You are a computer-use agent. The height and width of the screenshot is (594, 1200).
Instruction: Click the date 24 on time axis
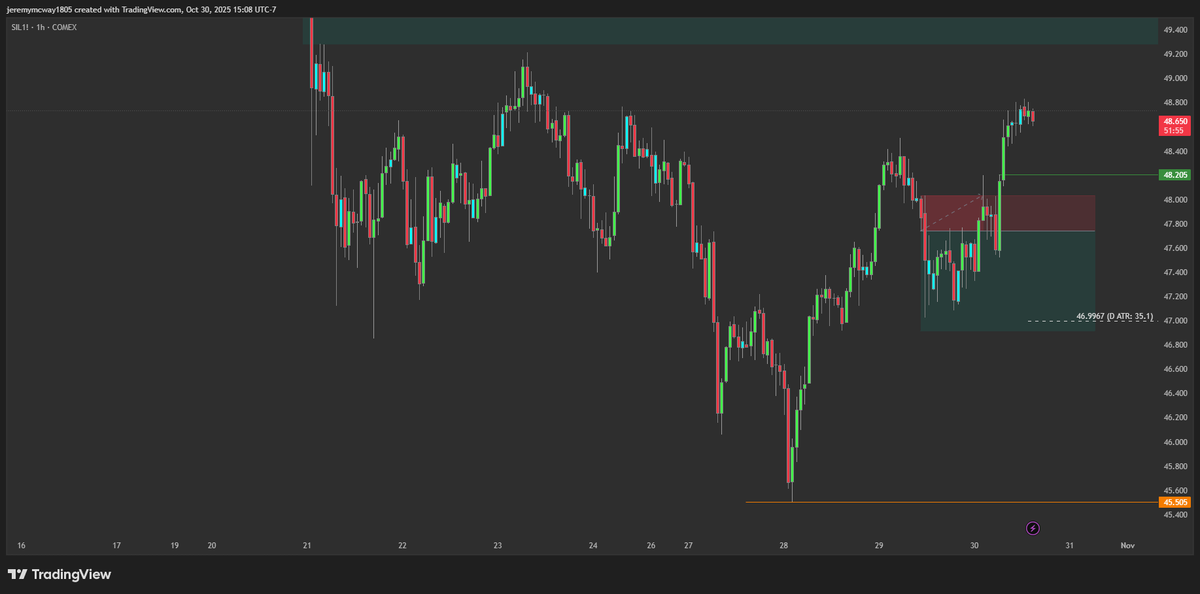pyautogui.click(x=593, y=546)
